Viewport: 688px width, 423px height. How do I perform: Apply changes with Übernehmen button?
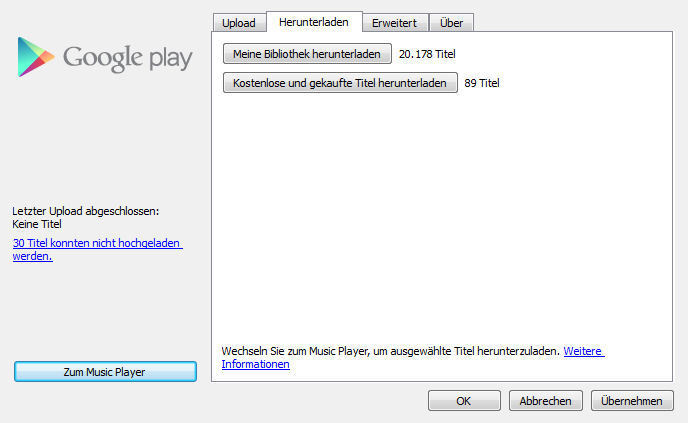click(632, 401)
